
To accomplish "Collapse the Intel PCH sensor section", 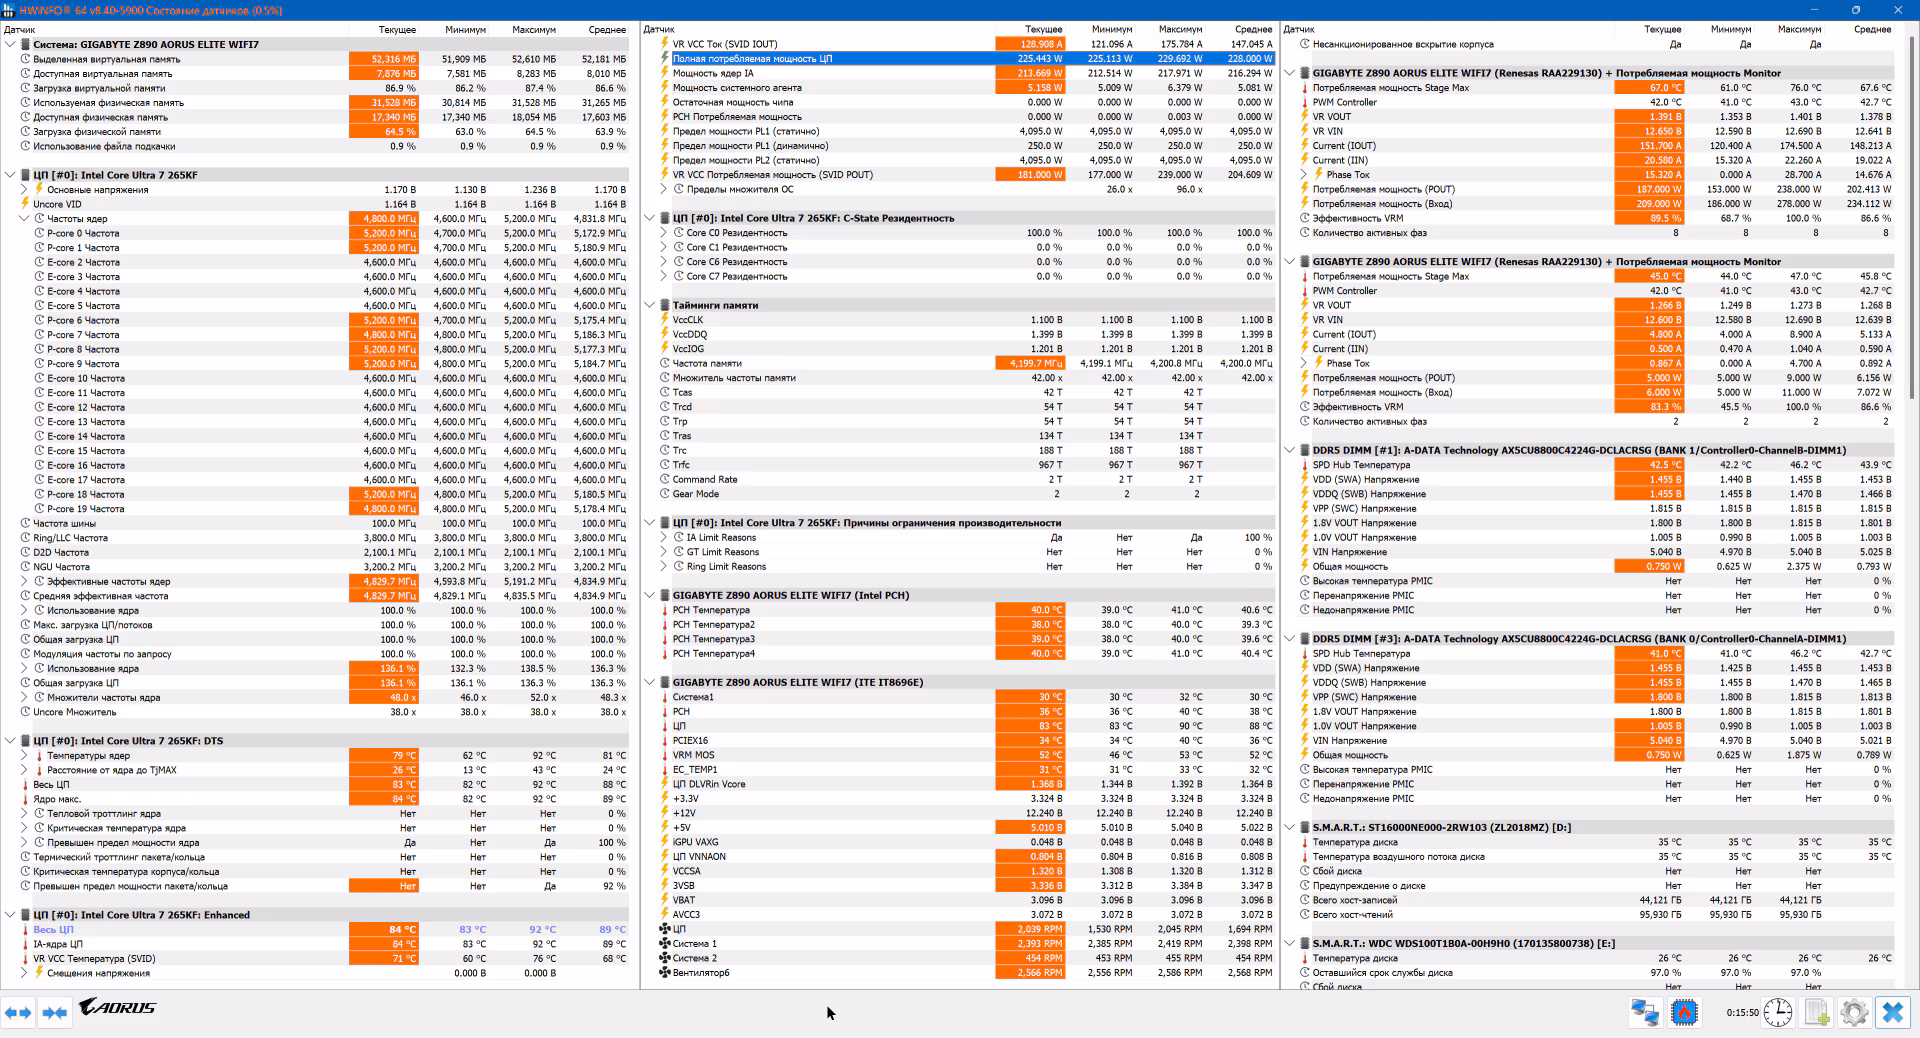I will (650, 595).
